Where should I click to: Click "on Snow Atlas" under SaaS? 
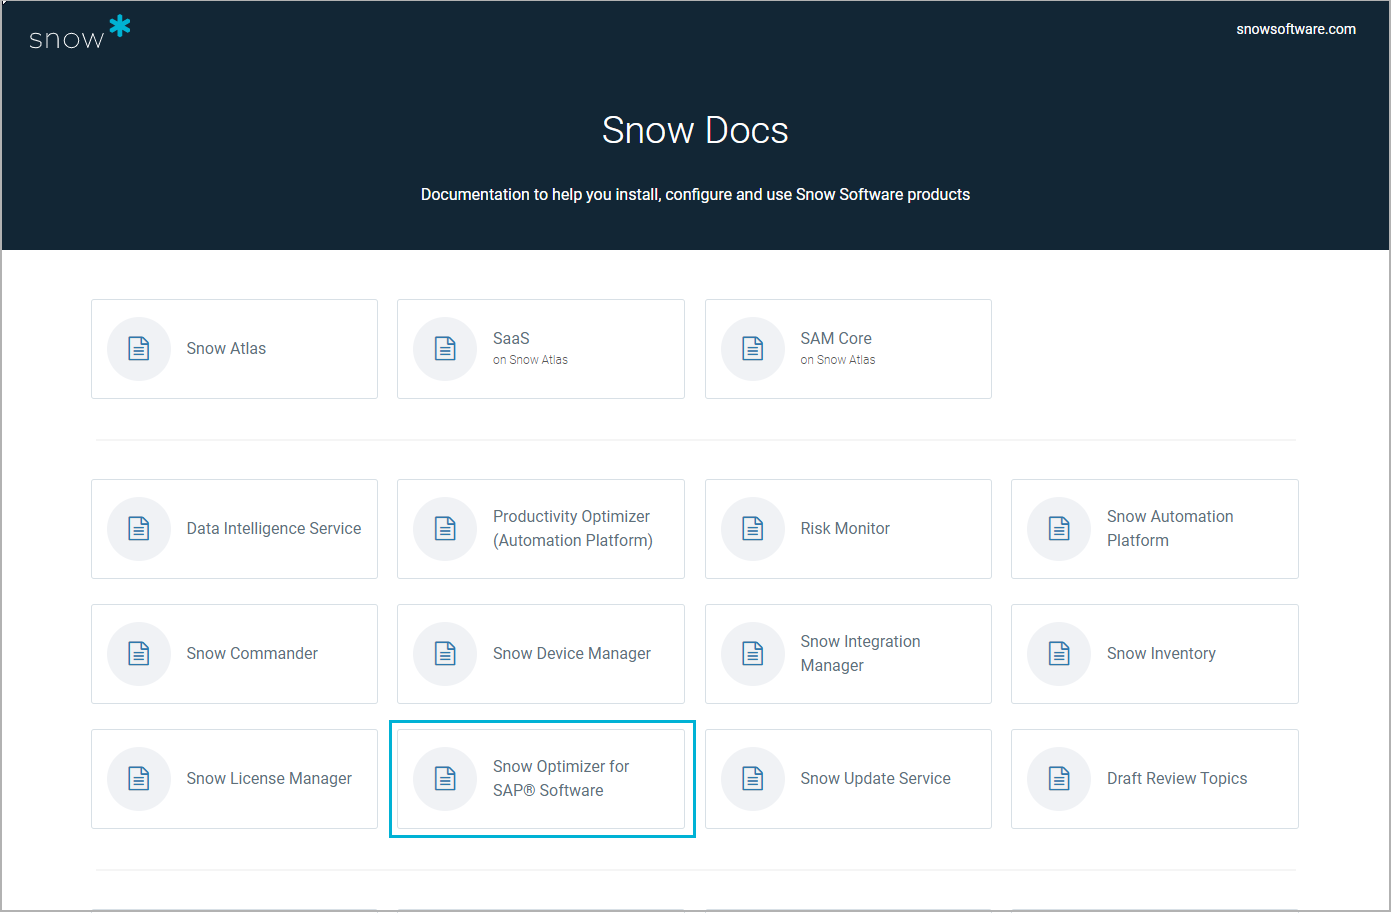click(x=530, y=360)
